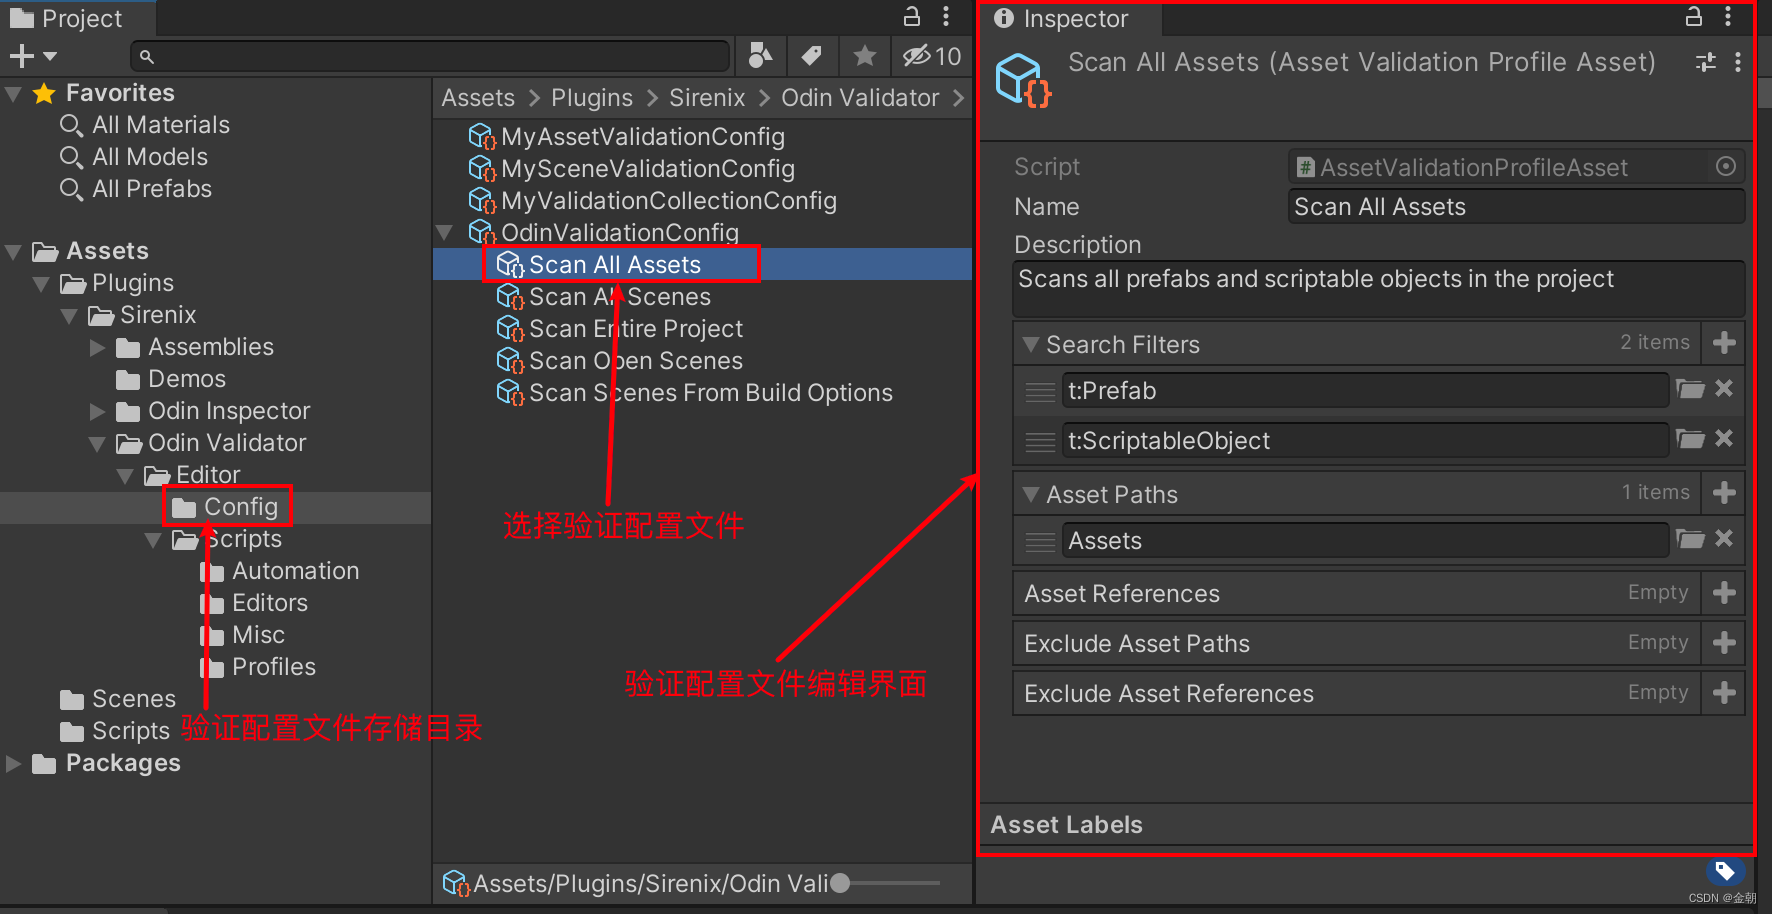Select All Prefabs saved search
1772x914 pixels.
152,189
